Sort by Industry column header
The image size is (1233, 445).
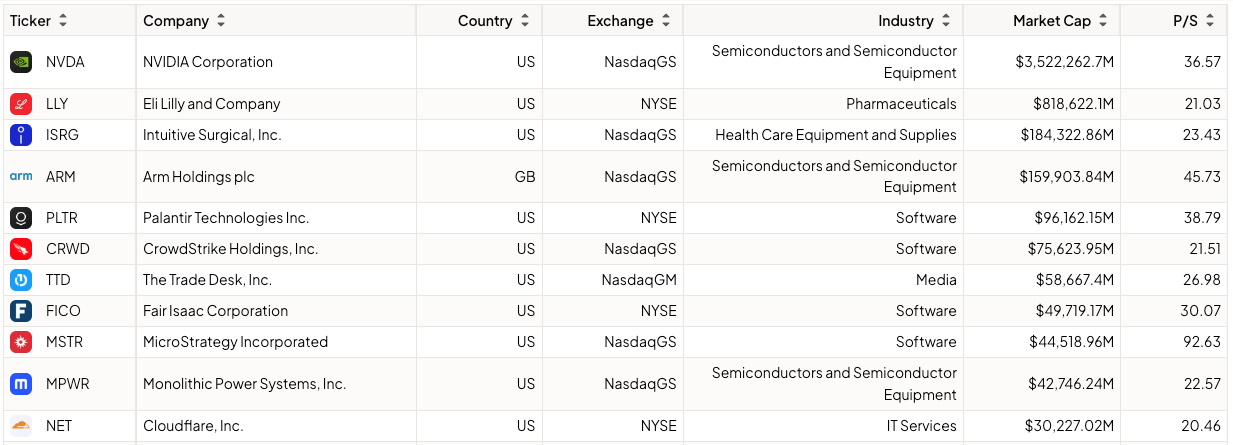tap(946, 21)
